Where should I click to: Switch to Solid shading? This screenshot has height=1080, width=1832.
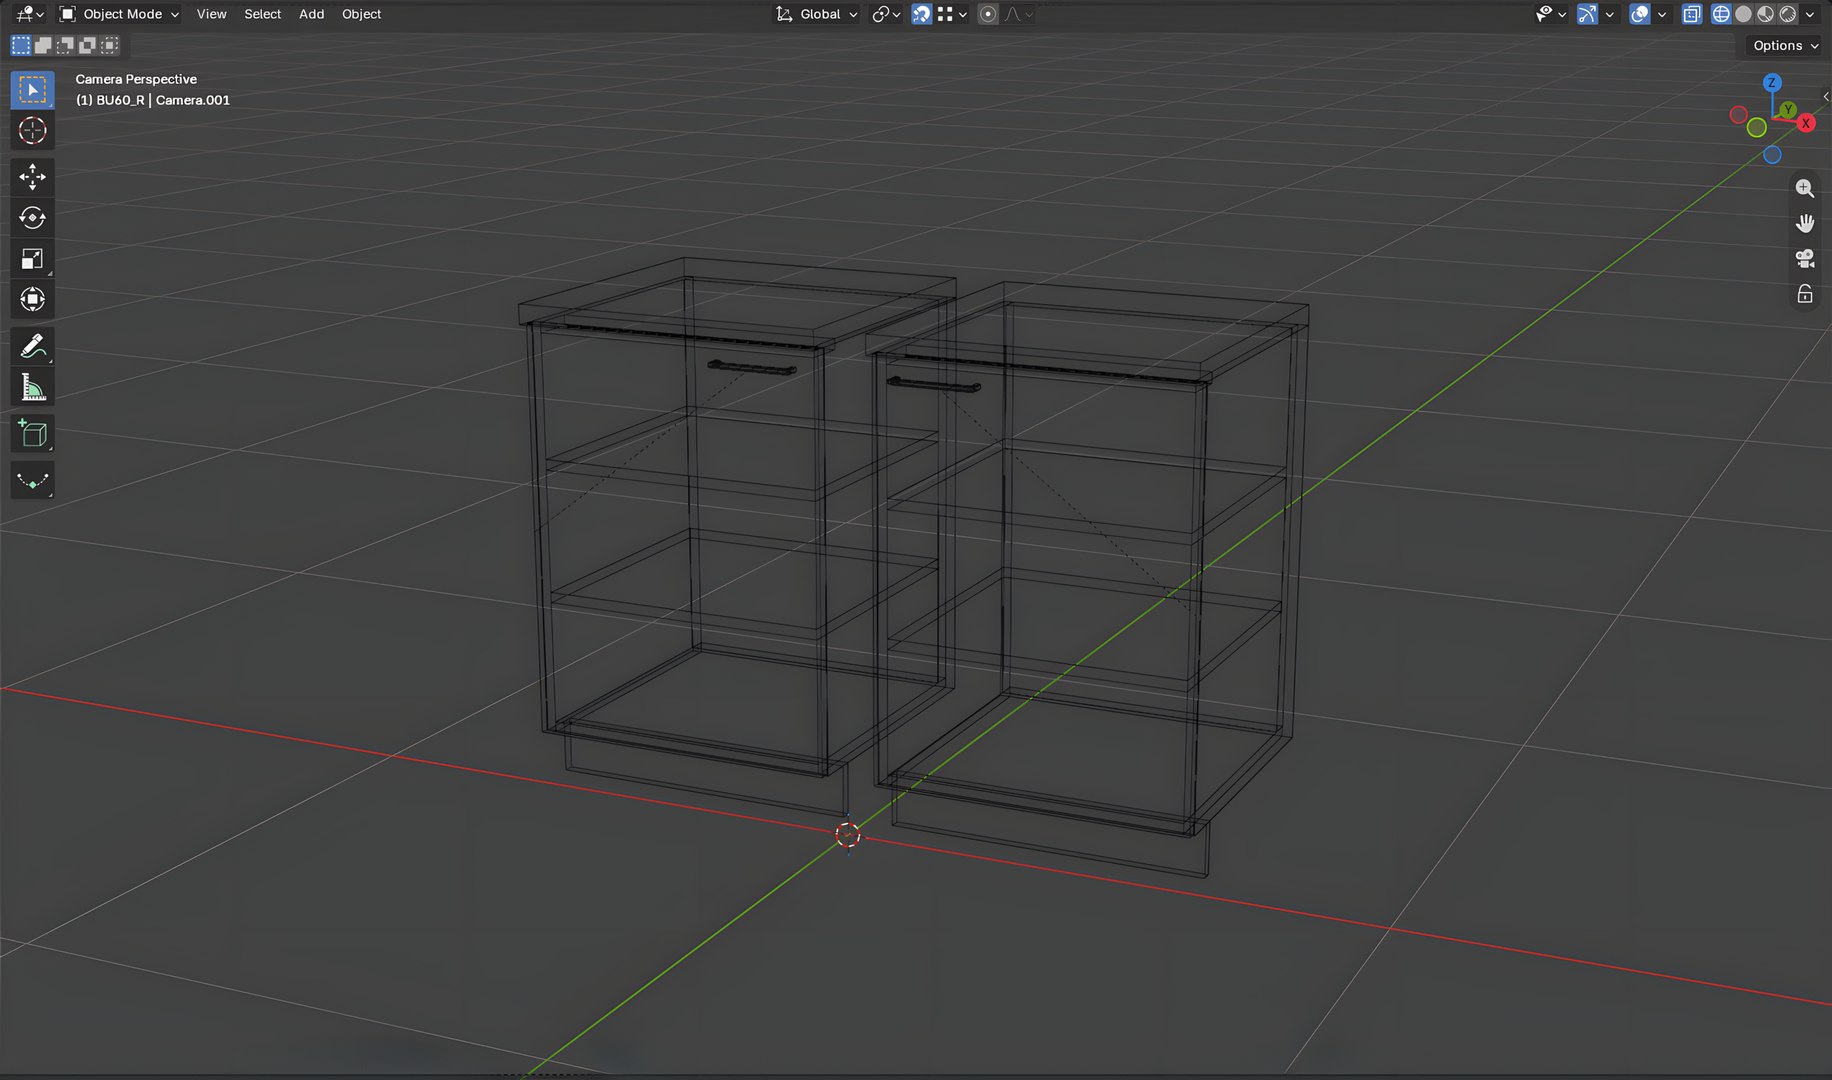point(1743,14)
